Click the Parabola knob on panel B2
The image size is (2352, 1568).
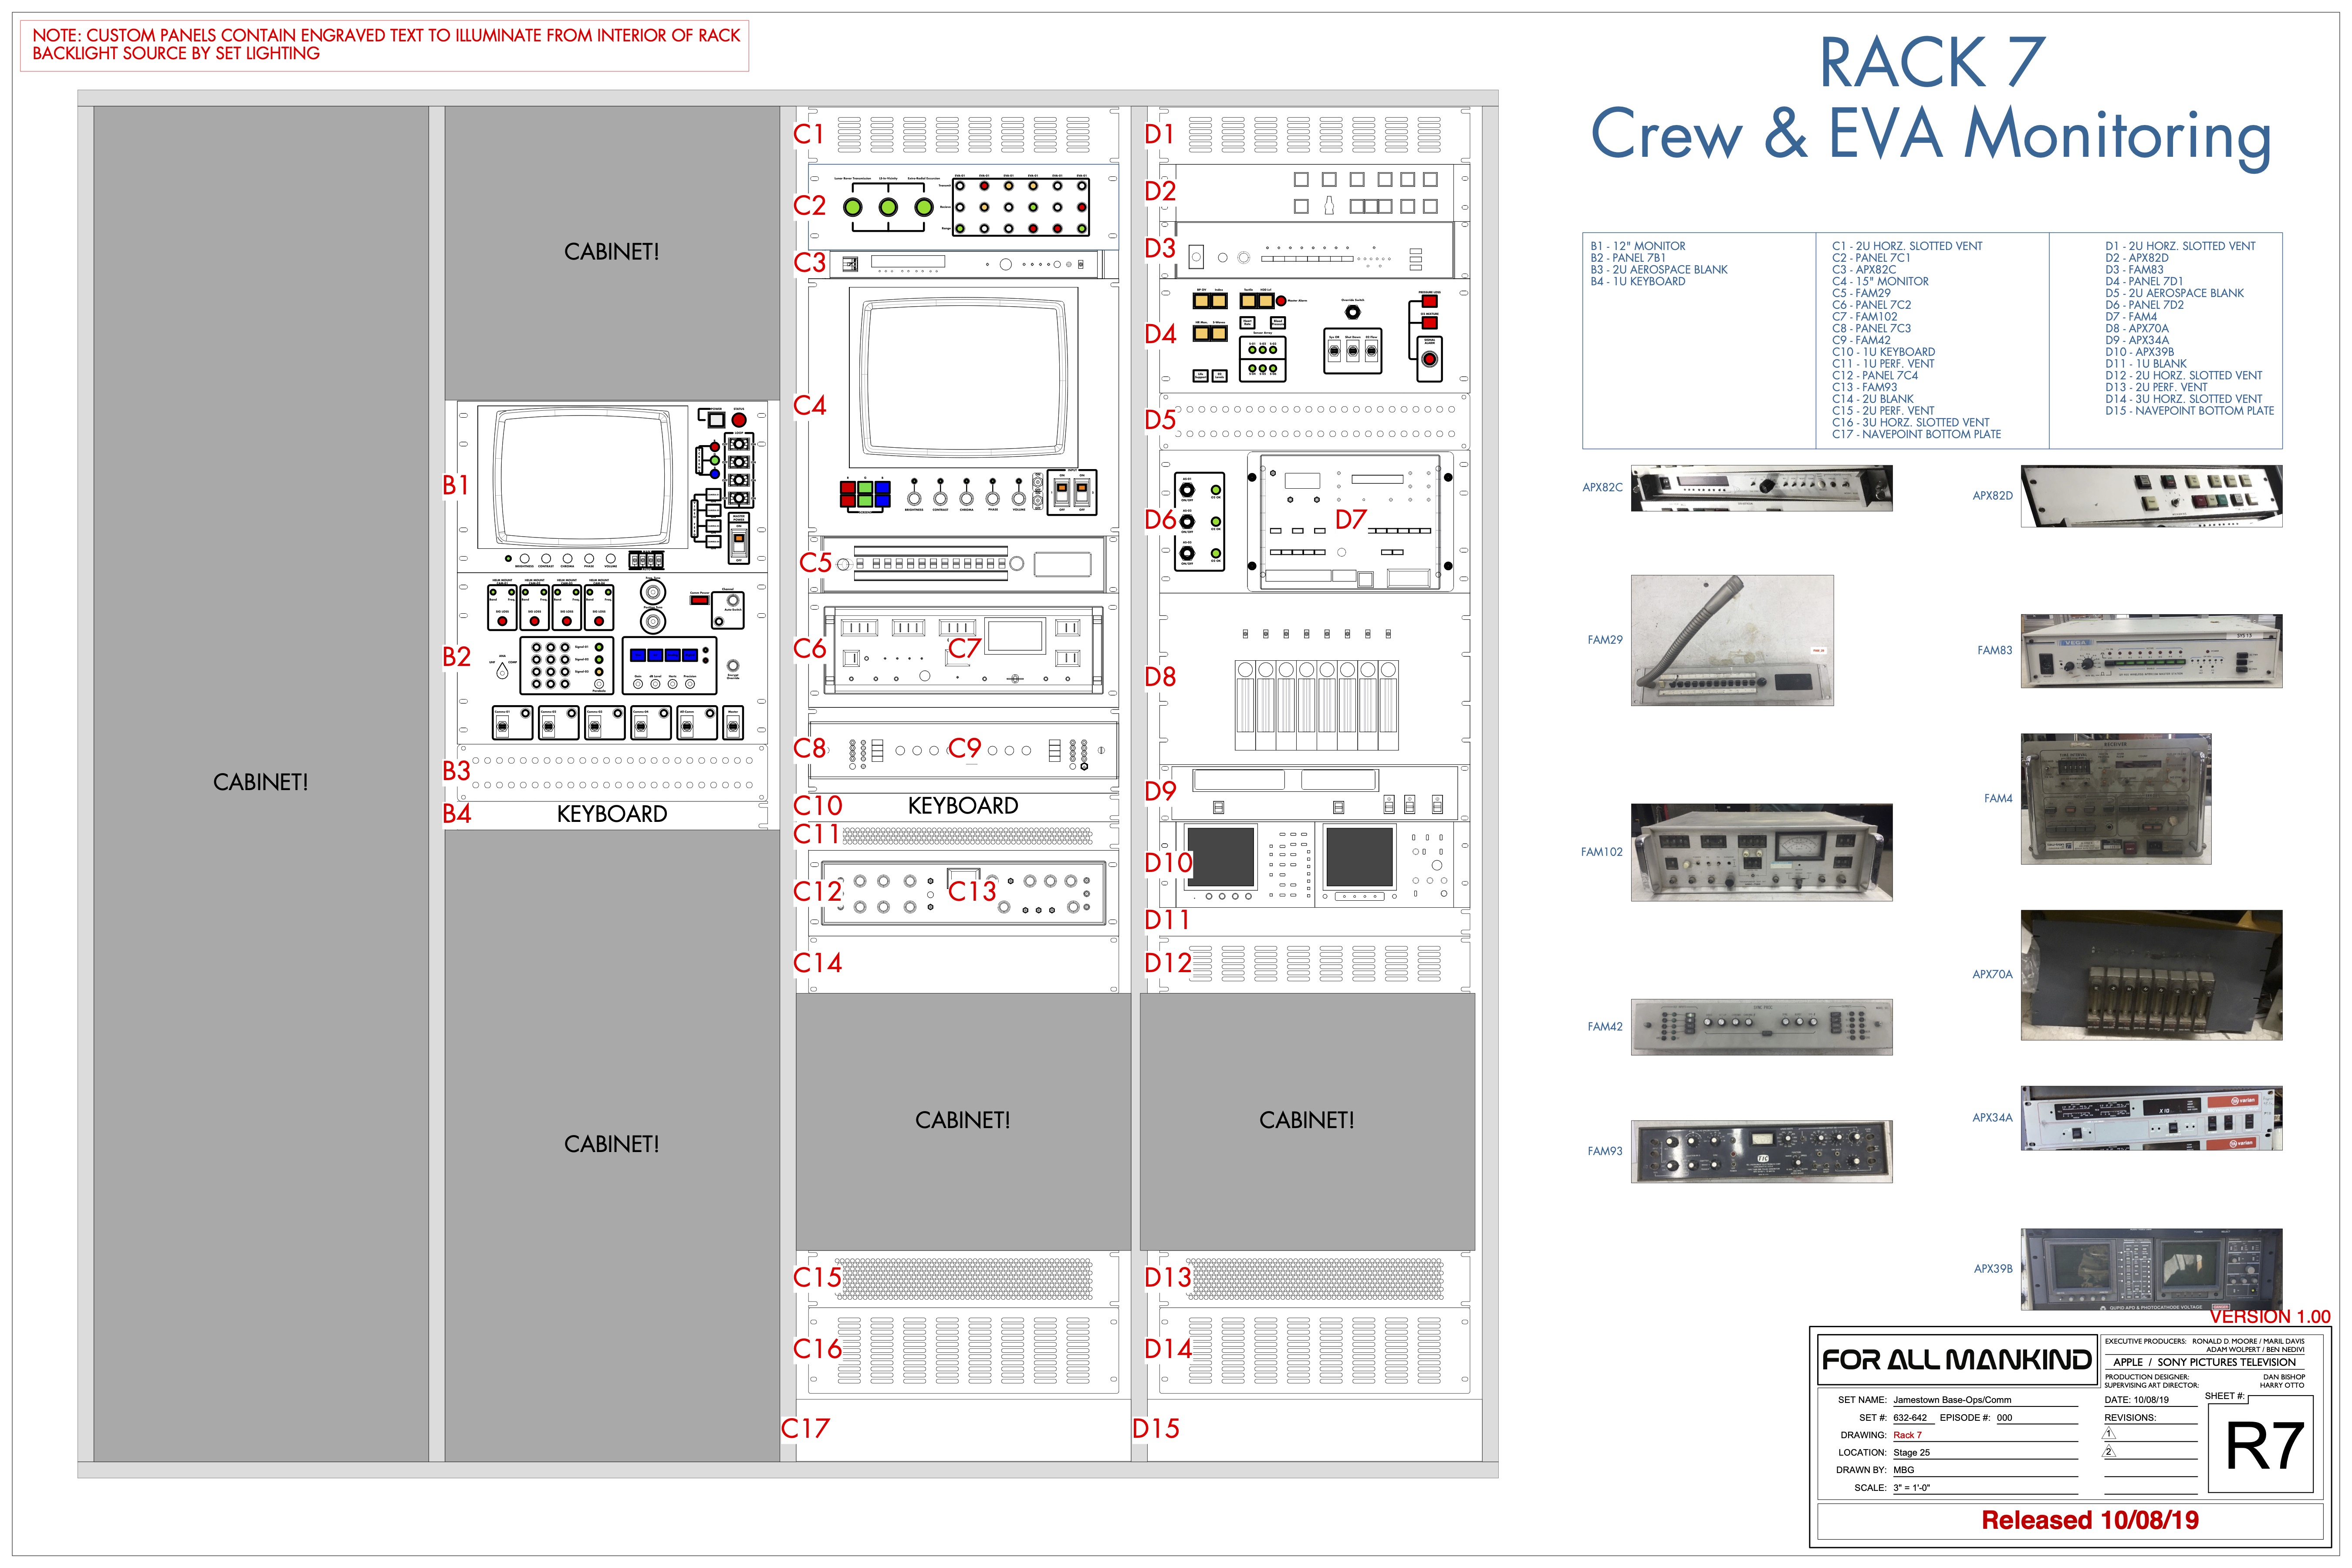(599, 684)
